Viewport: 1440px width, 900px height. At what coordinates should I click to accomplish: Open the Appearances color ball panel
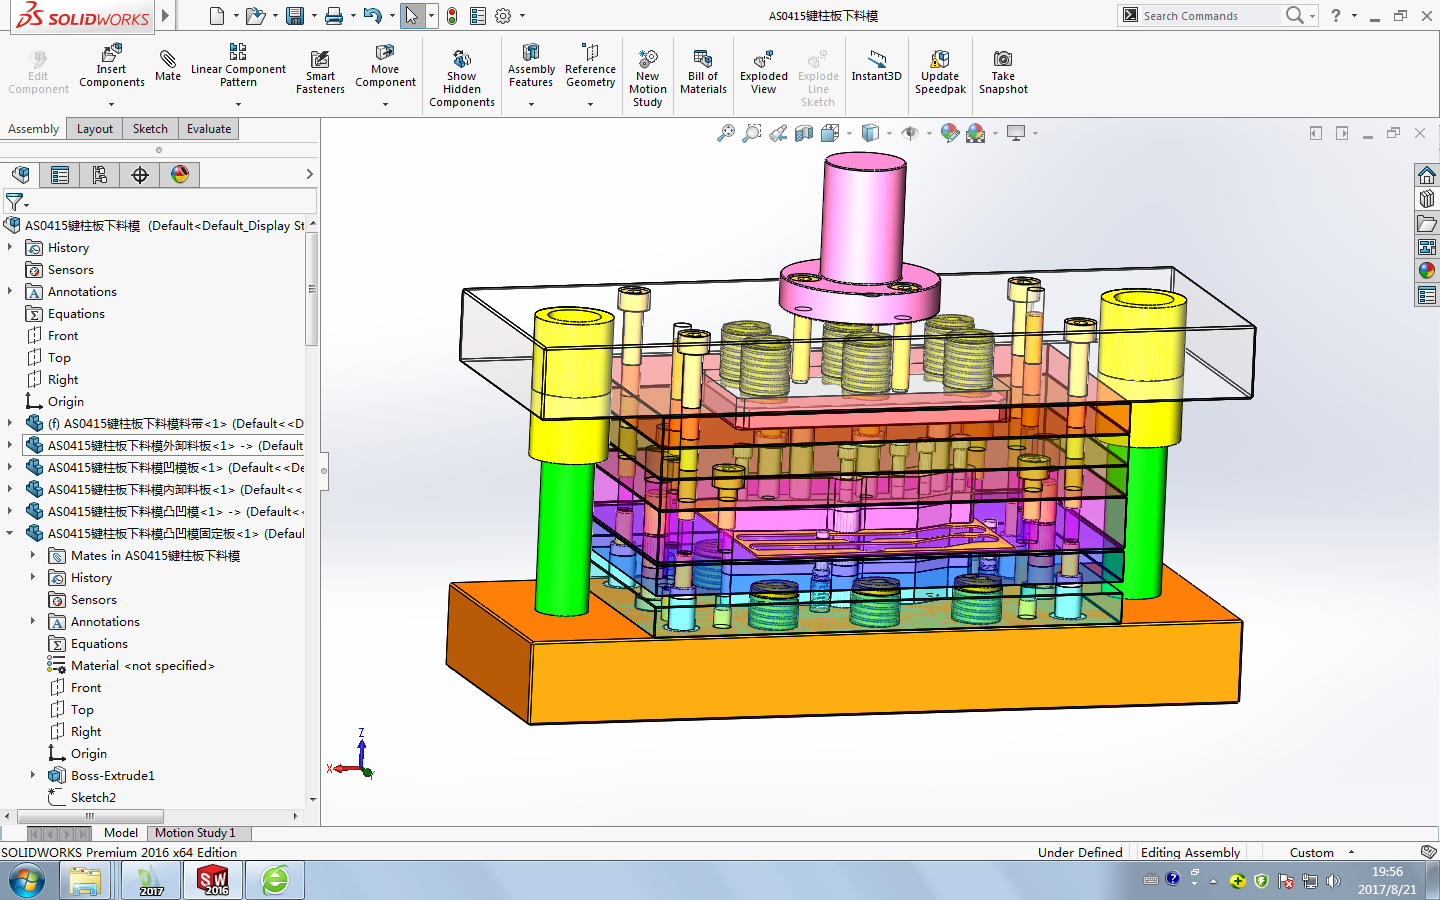(1427, 270)
